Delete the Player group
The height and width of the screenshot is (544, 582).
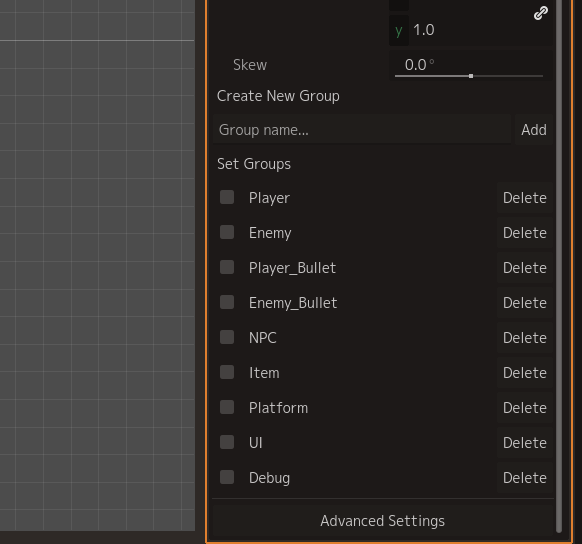[525, 198]
